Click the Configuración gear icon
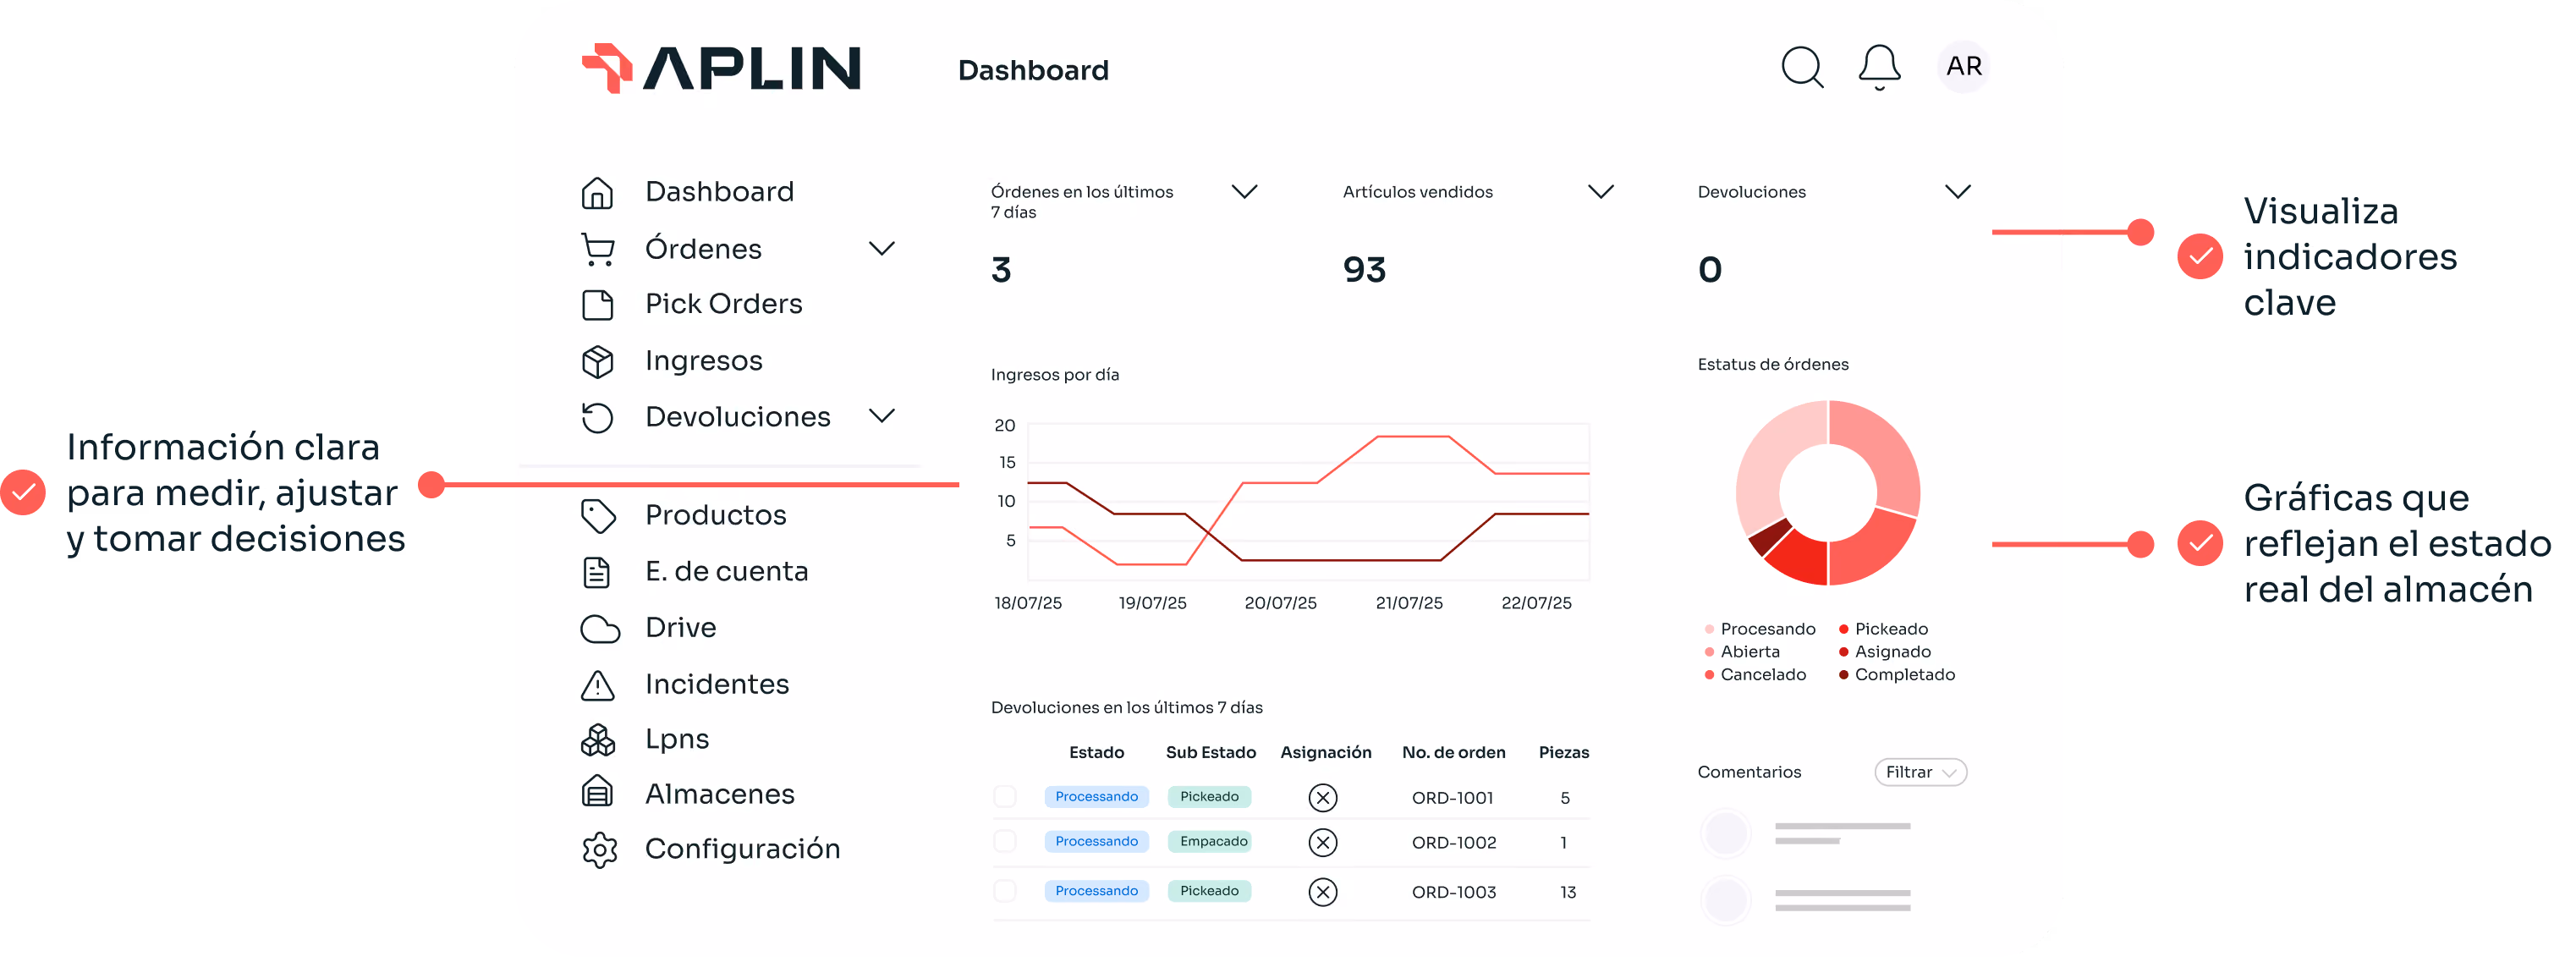The width and height of the screenshot is (2576, 962). 599,850
